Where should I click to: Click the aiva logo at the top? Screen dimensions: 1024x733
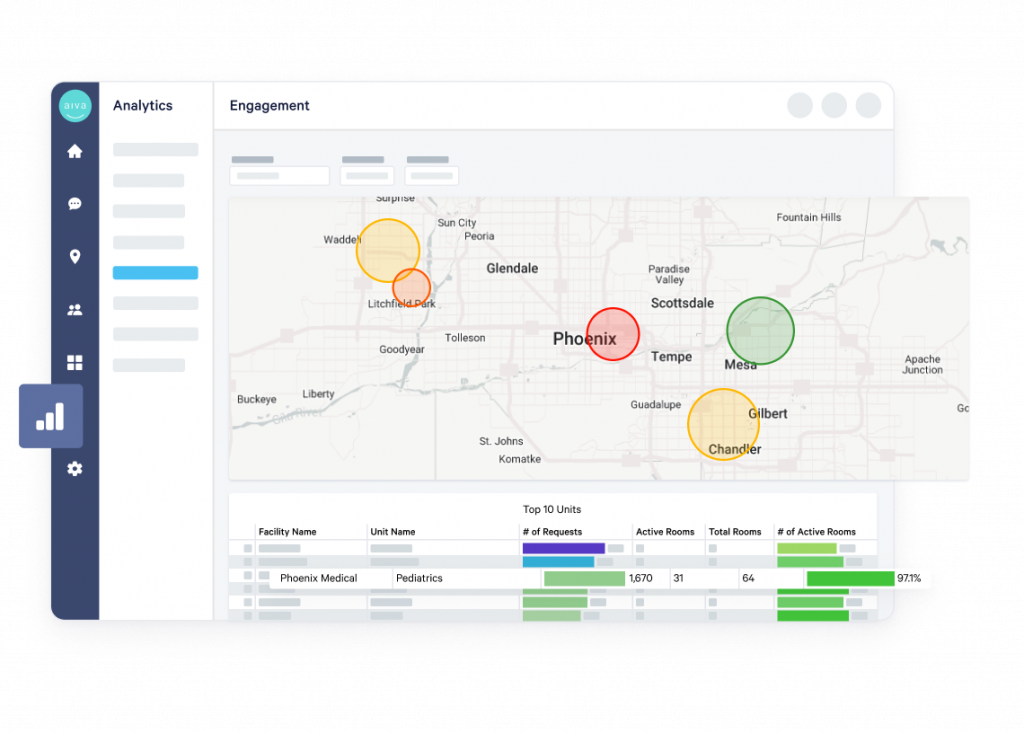(74, 105)
